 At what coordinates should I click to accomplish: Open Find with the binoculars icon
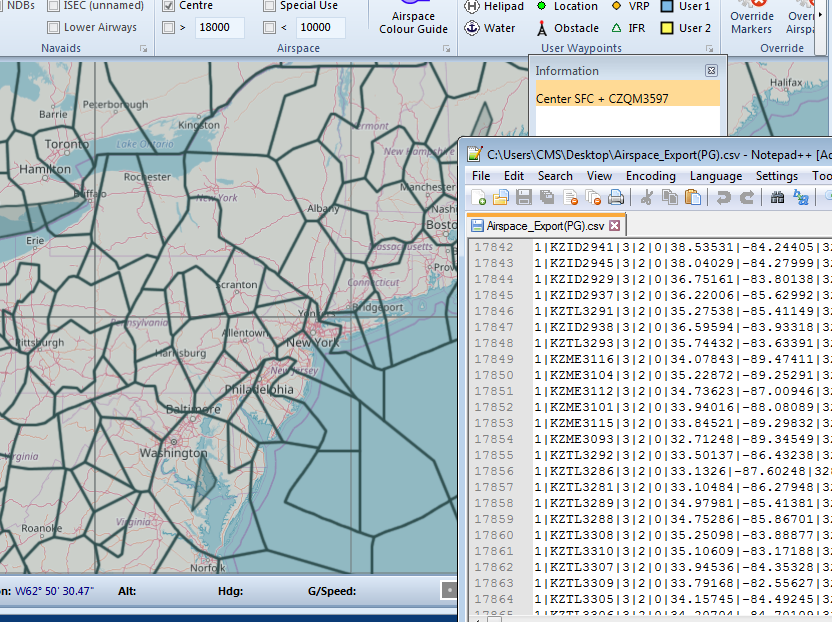pyautogui.click(x=777, y=198)
